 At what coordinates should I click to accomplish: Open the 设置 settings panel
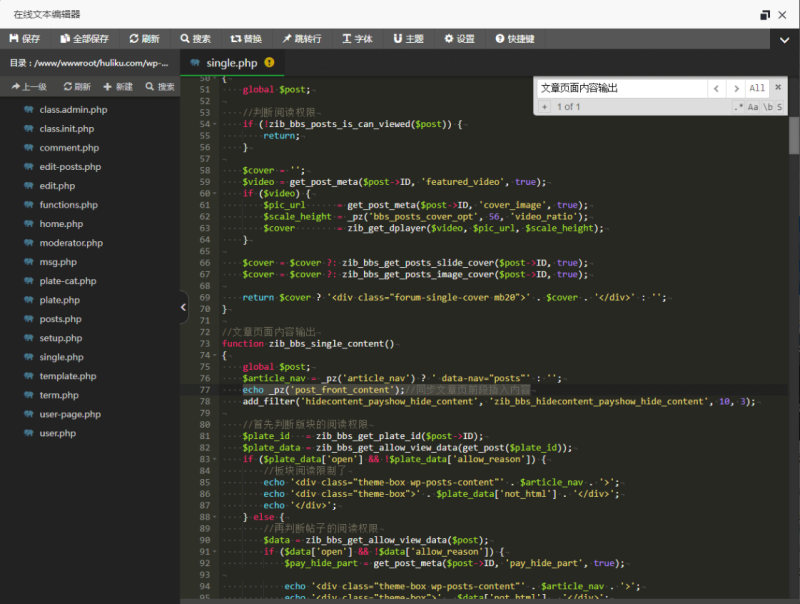pyautogui.click(x=459, y=39)
